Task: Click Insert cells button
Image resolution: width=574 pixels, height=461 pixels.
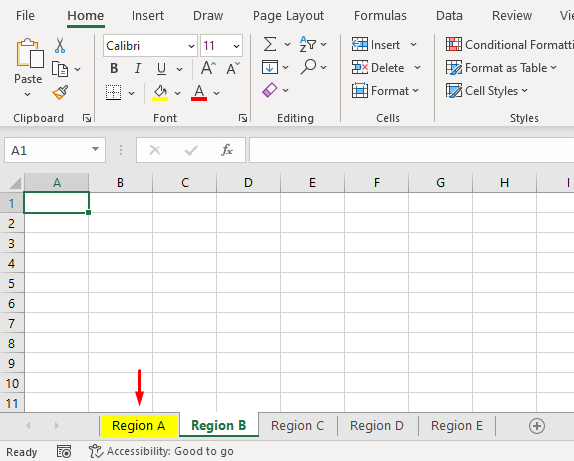Action: tap(376, 45)
